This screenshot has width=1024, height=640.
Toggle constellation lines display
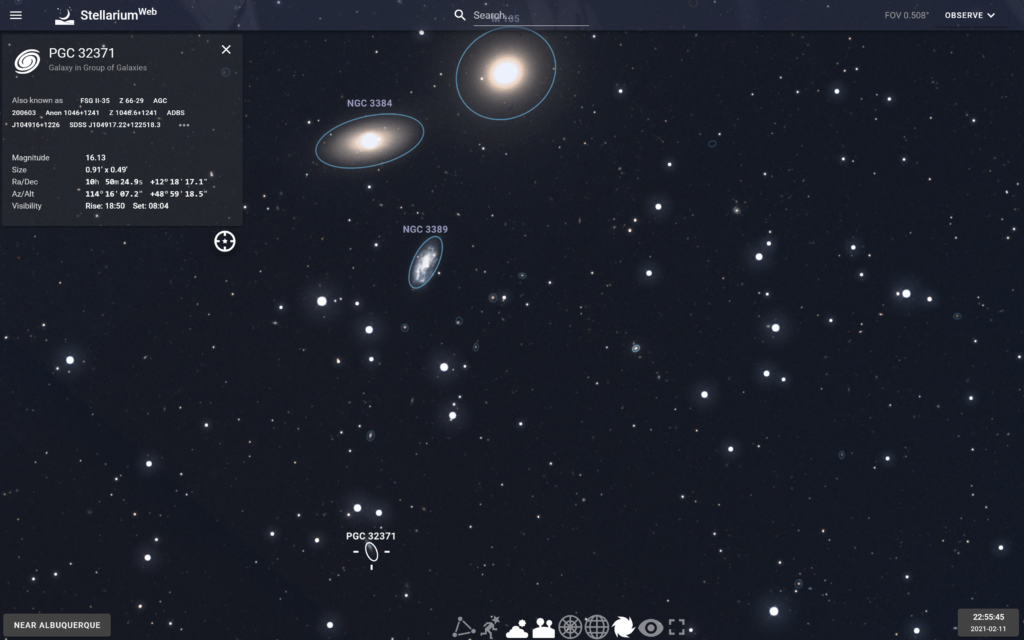pos(464,627)
